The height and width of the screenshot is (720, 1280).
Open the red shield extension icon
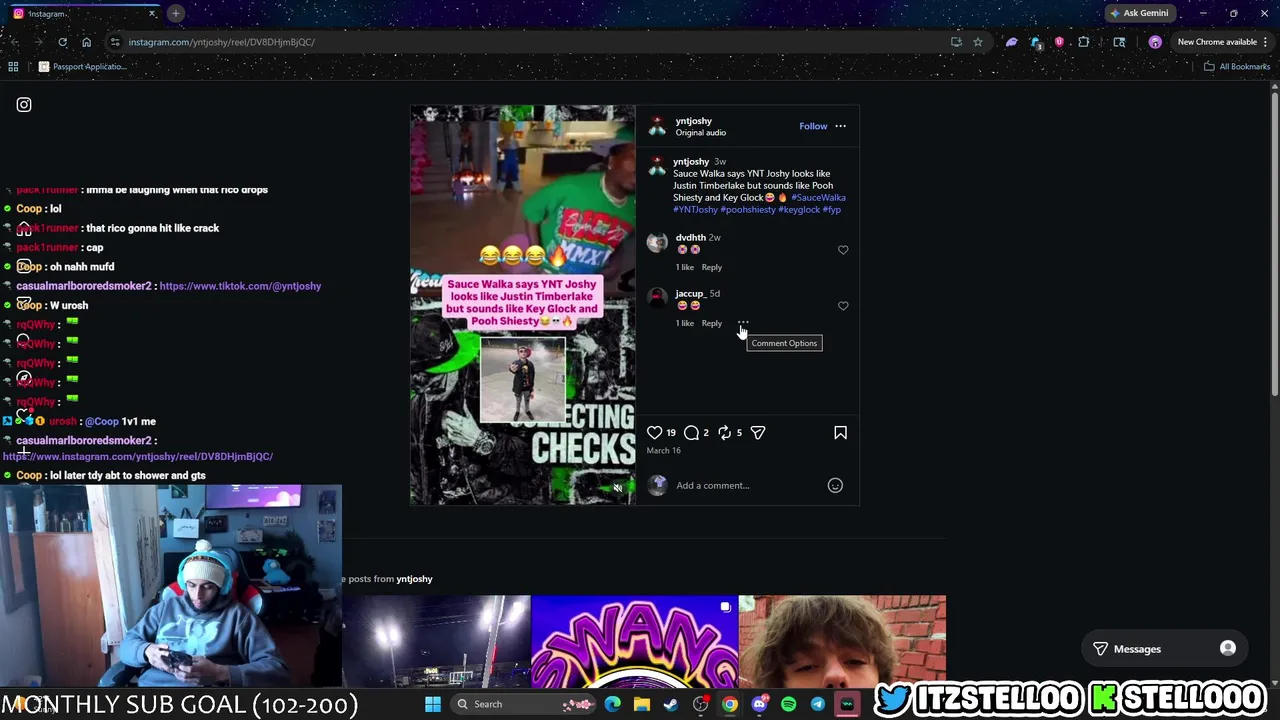[1059, 42]
